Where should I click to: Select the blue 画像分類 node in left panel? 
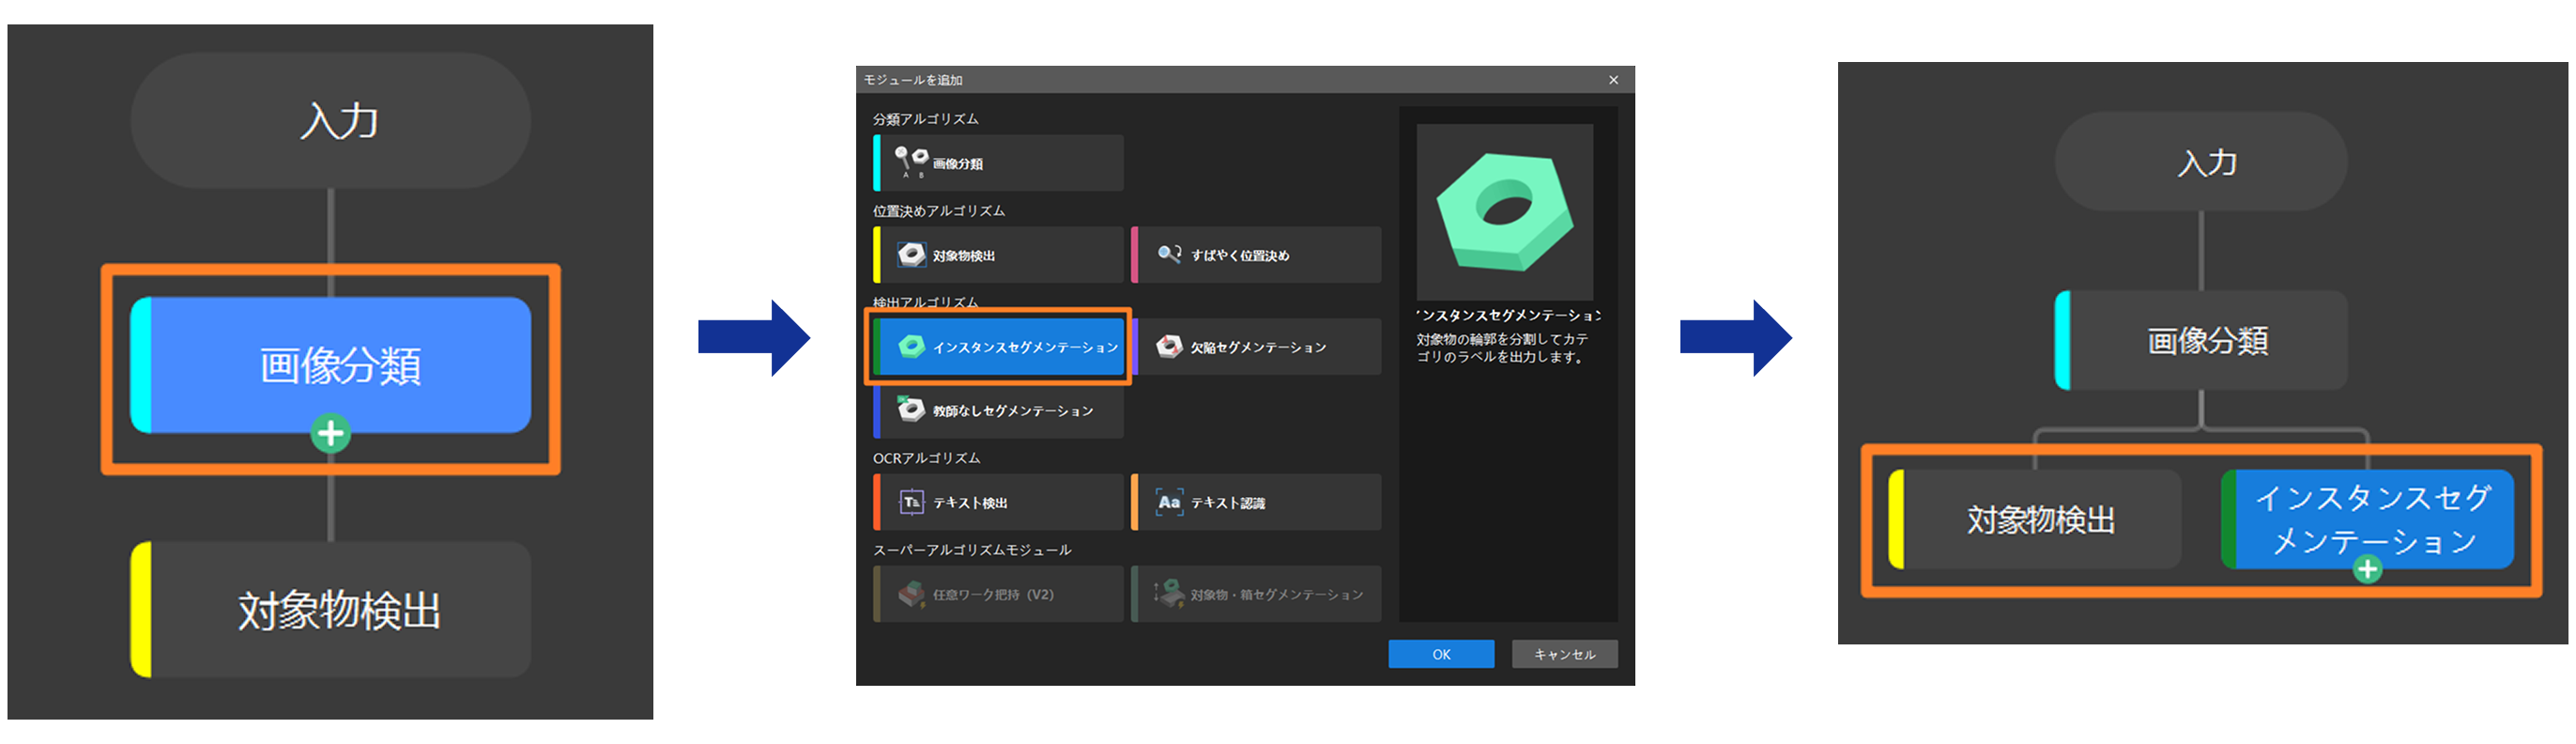pyautogui.click(x=330, y=365)
